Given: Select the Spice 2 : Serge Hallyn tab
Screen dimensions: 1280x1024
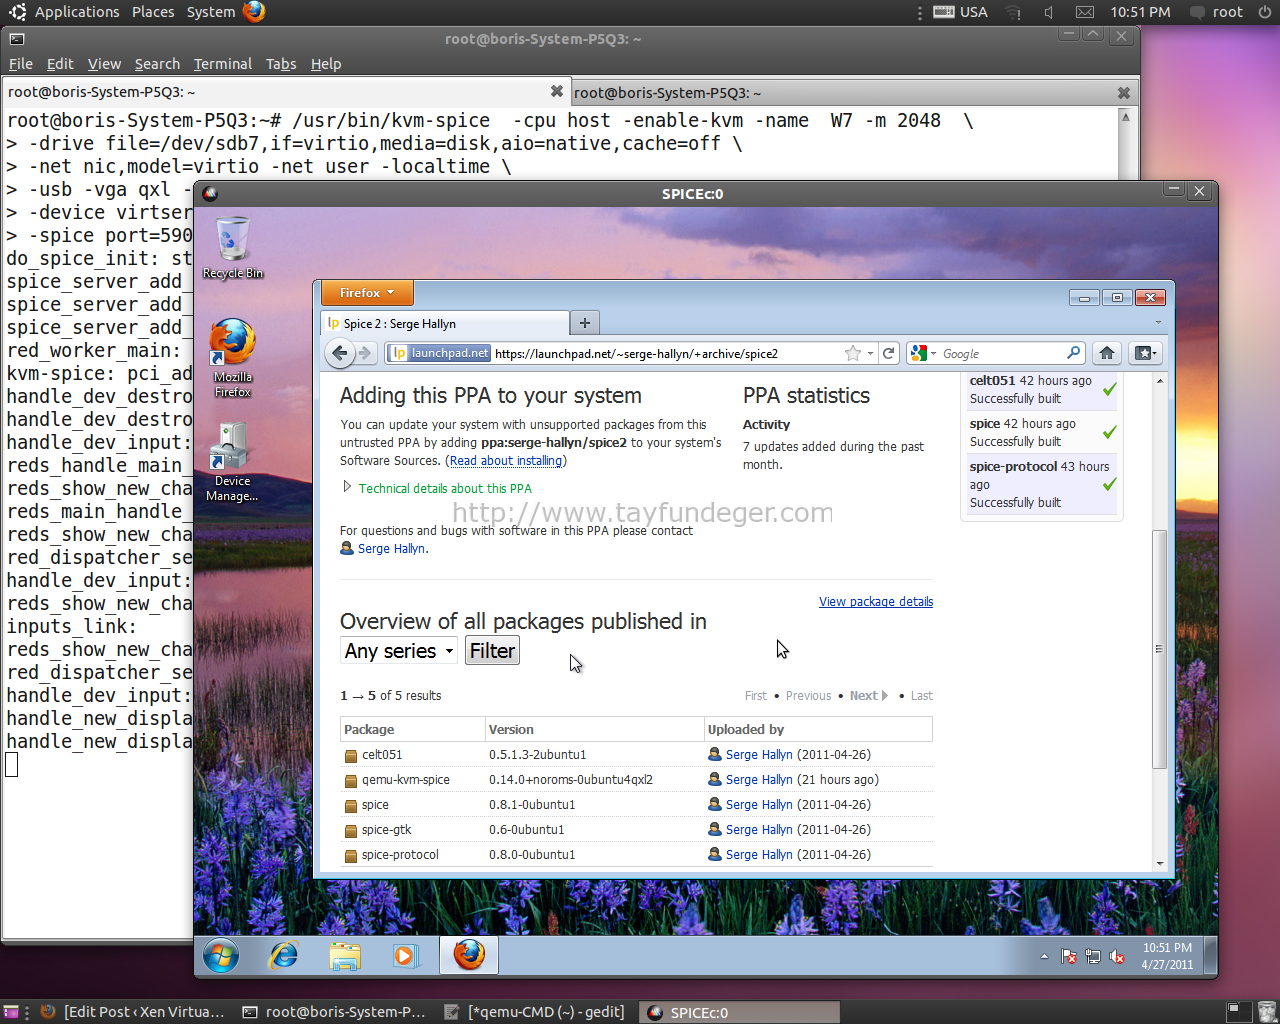Looking at the screenshot, I should pyautogui.click(x=445, y=323).
